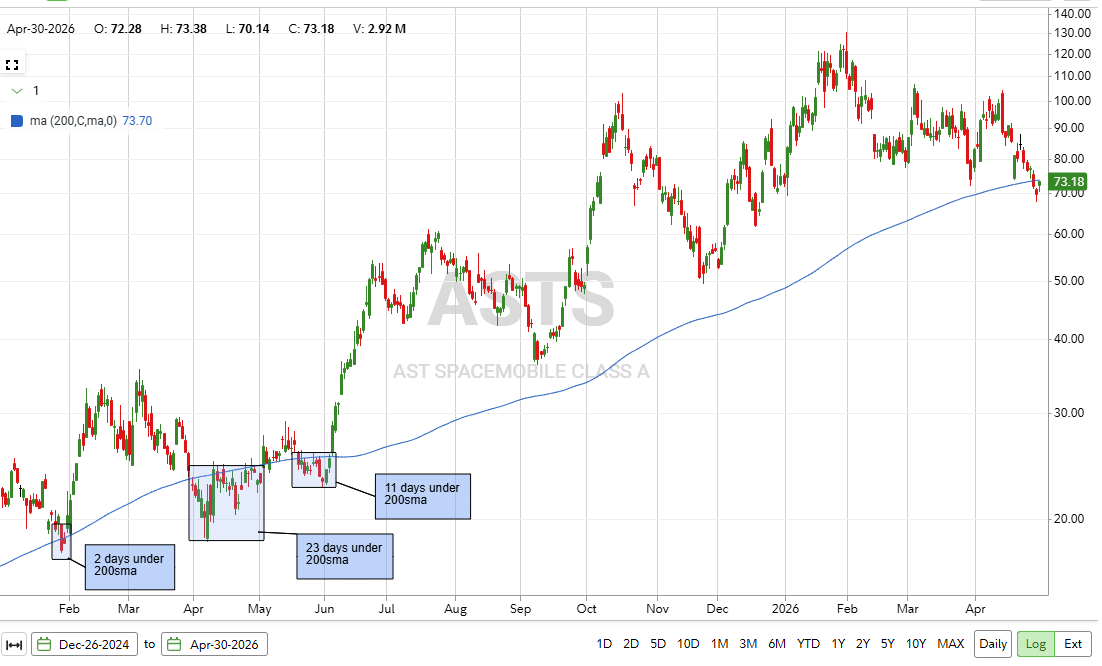Screen dimensions: 1102x666
Task: Click the '23 days under 200sma' annotation
Action: pyautogui.click(x=344, y=556)
